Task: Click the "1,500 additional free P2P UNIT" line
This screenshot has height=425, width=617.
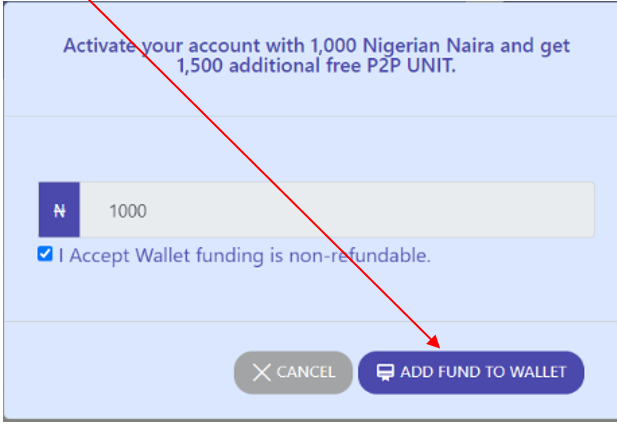Action: (316, 66)
